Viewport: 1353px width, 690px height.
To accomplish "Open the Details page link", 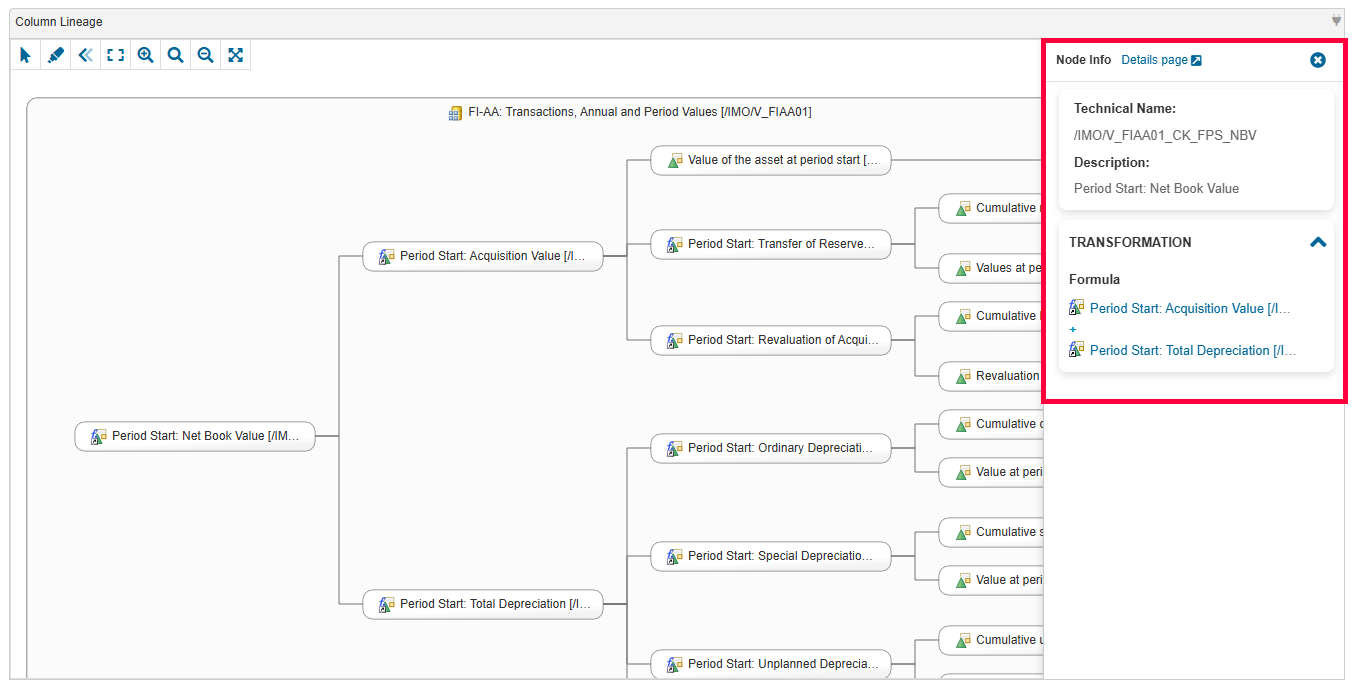I will tap(1161, 60).
